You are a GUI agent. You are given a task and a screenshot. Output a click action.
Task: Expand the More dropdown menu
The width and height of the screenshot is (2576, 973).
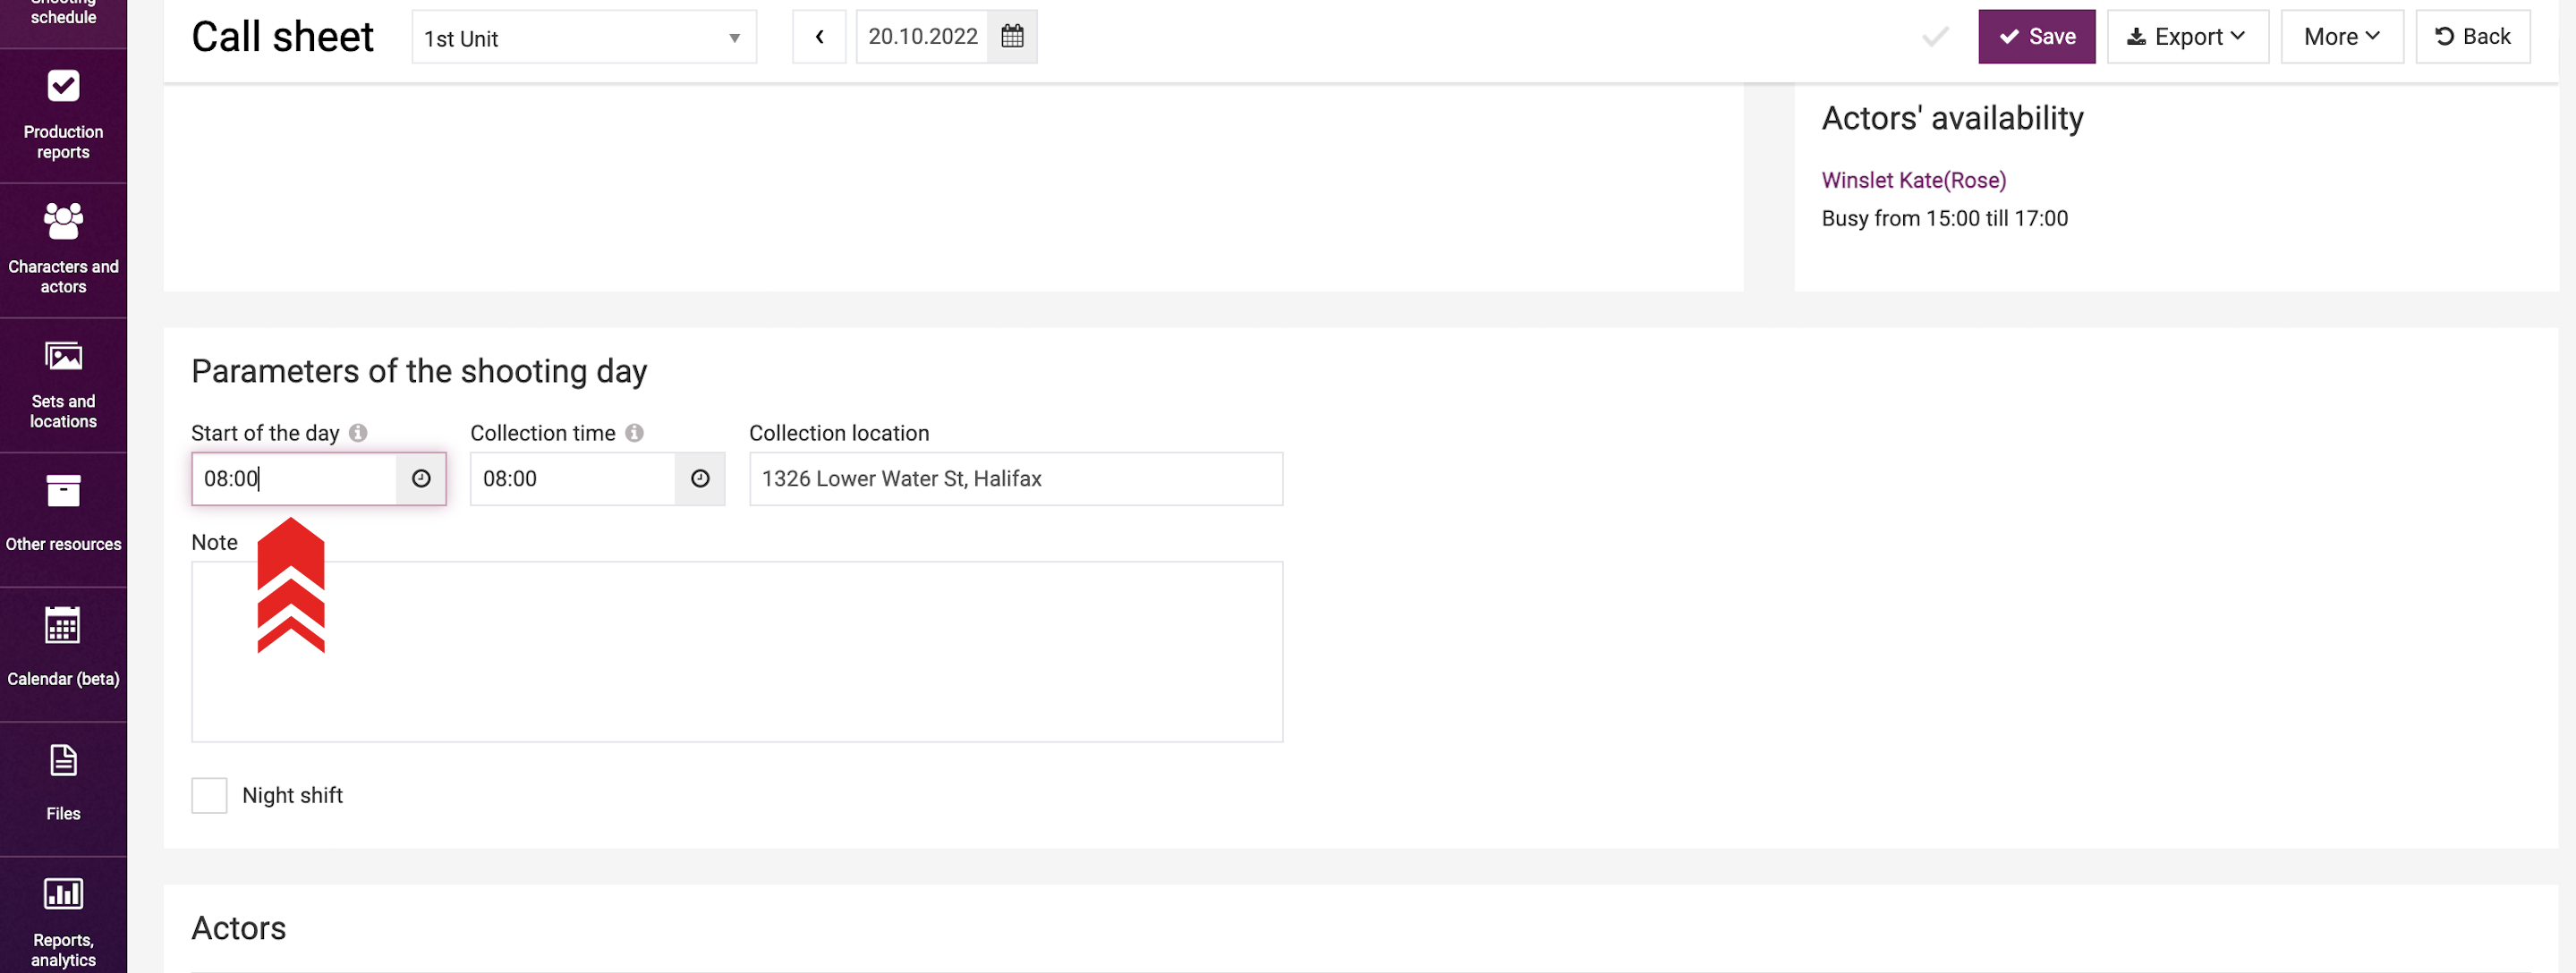click(2341, 37)
